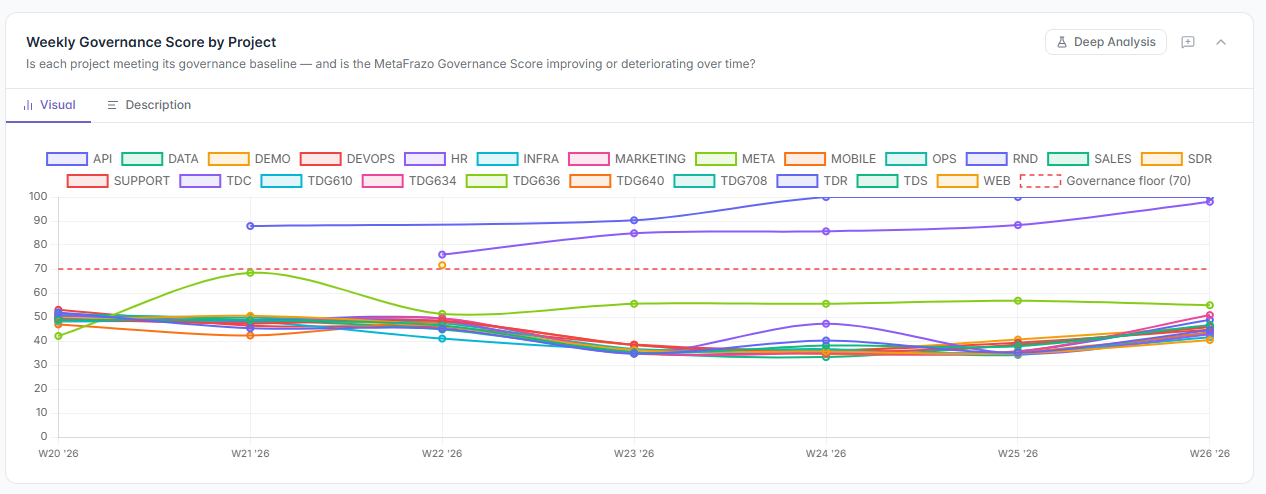Screen dimensions: 1266x494
Task: Toggle TDG640 legend entry
Action: [617, 181]
